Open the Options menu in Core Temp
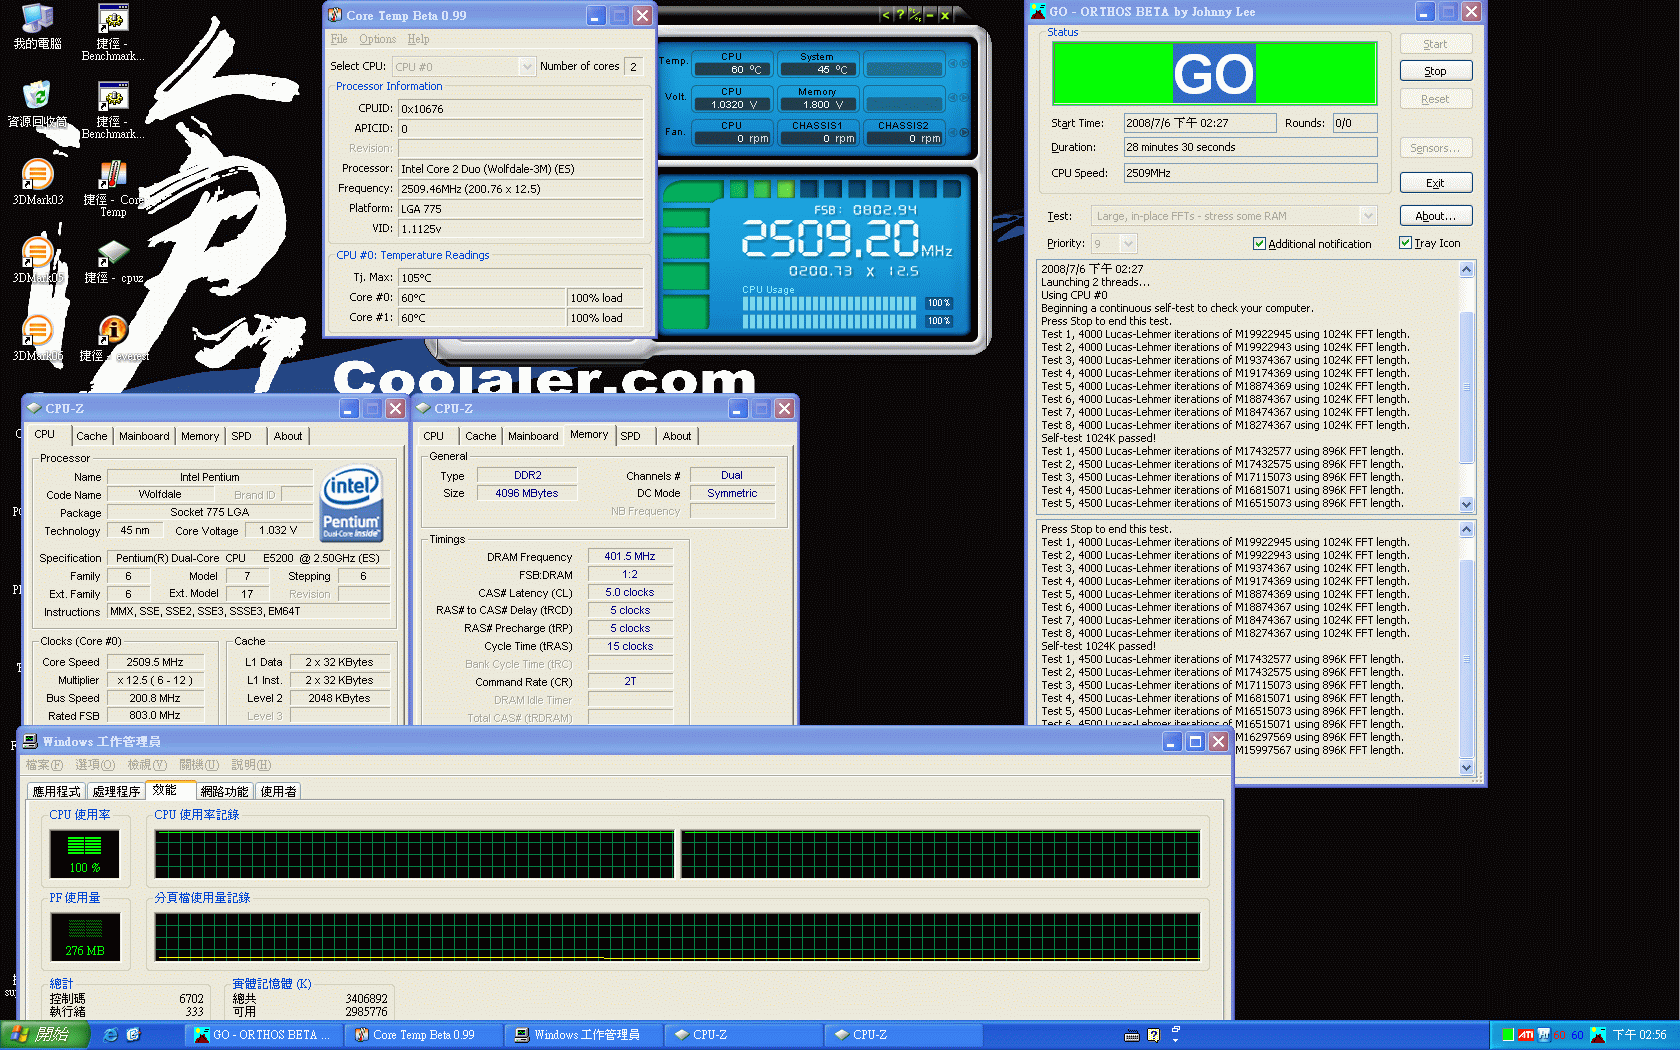This screenshot has width=1680, height=1050. 378,40
